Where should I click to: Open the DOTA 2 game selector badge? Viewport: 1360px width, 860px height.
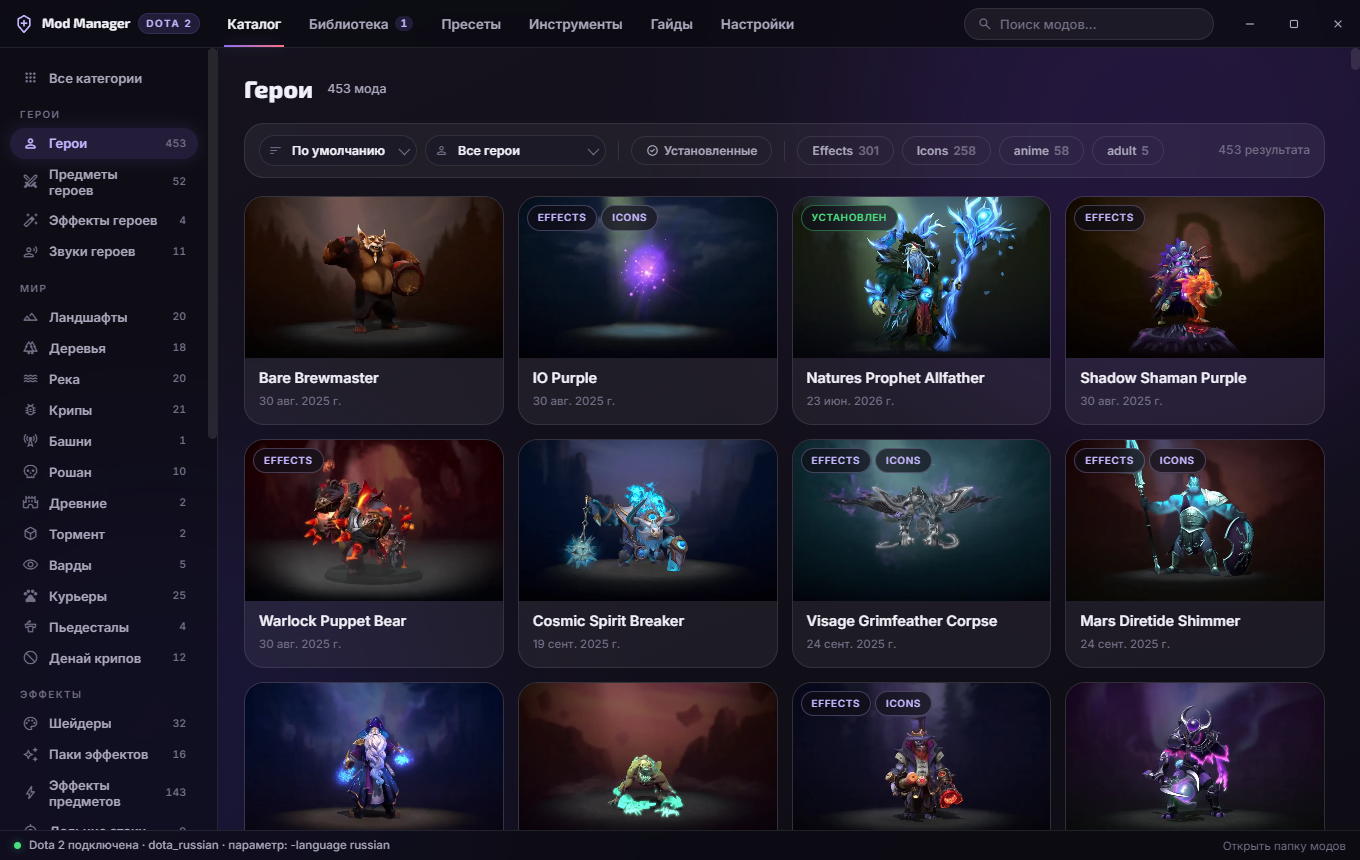click(x=169, y=24)
